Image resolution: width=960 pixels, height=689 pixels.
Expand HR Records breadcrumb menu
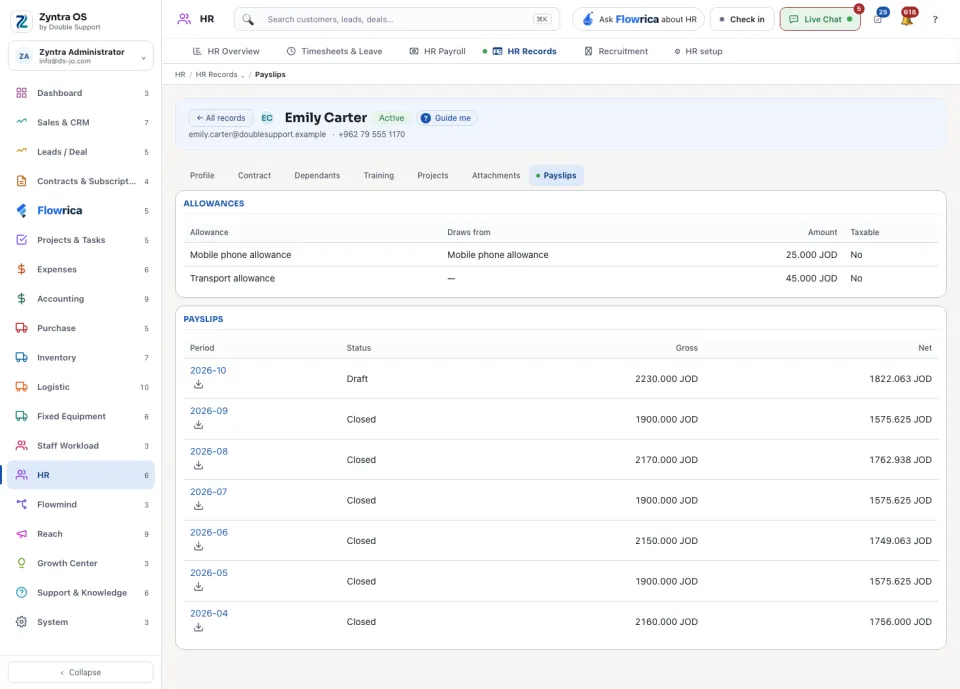pyautogui.click(x=242, y=75)
